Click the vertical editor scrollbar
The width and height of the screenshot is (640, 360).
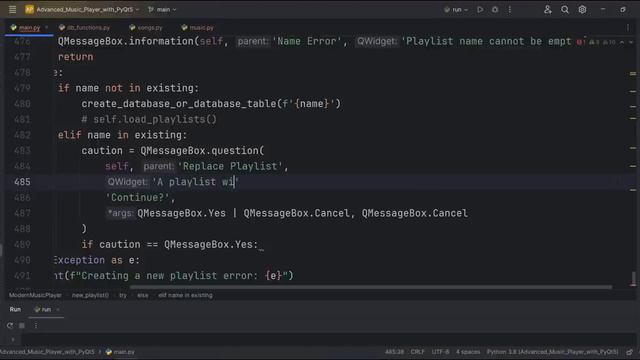[x=633, y=279]
